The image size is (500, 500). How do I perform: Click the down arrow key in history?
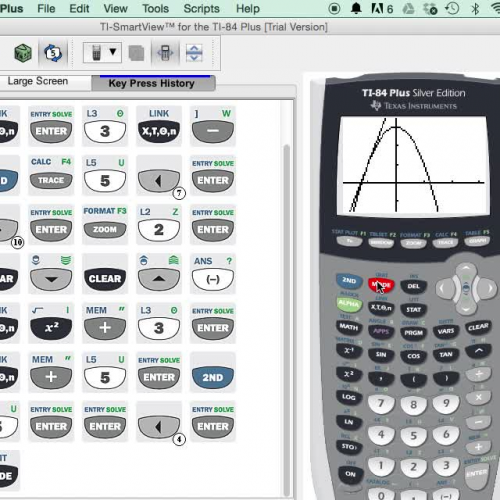(51, 279)
